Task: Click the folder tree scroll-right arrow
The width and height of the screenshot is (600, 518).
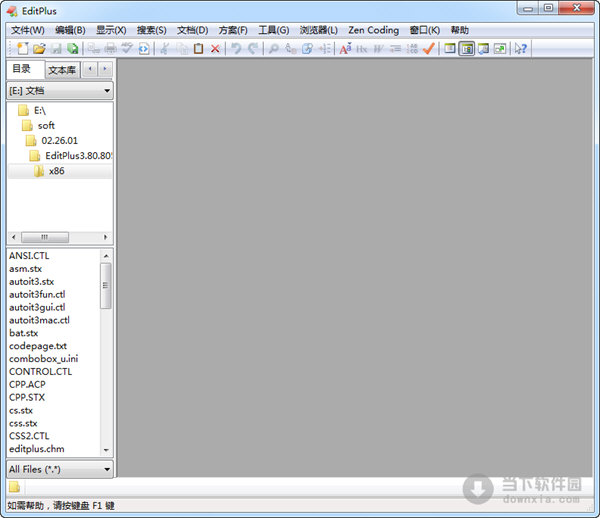Action: [105, 237]
